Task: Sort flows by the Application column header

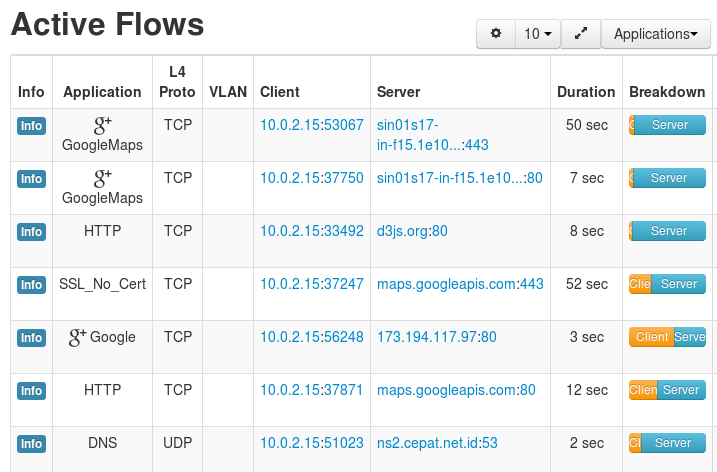Action: point(102,92)
